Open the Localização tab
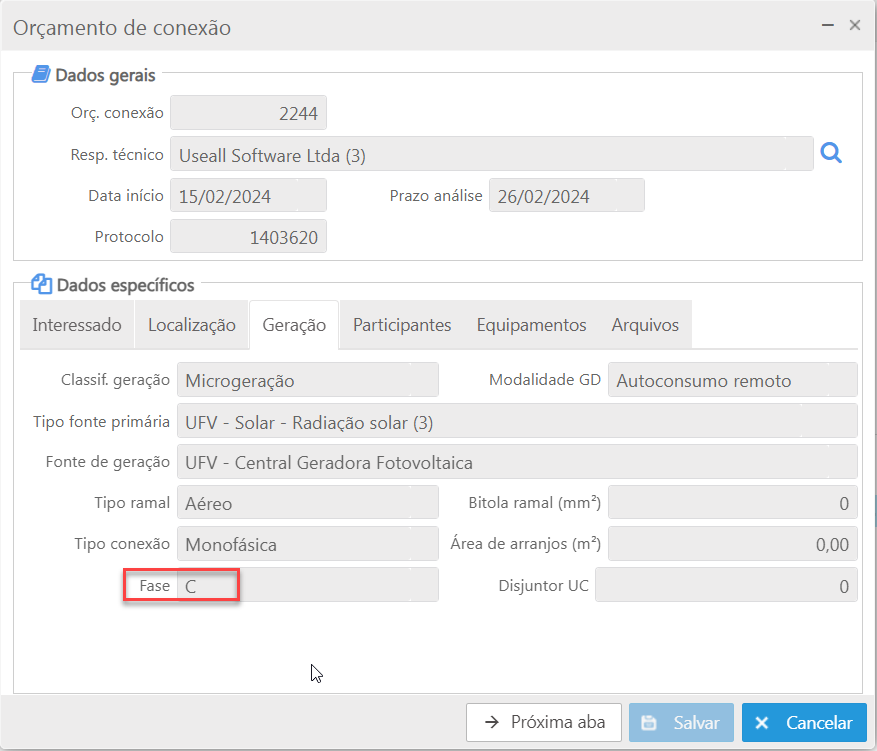 (x=192, y=325)
